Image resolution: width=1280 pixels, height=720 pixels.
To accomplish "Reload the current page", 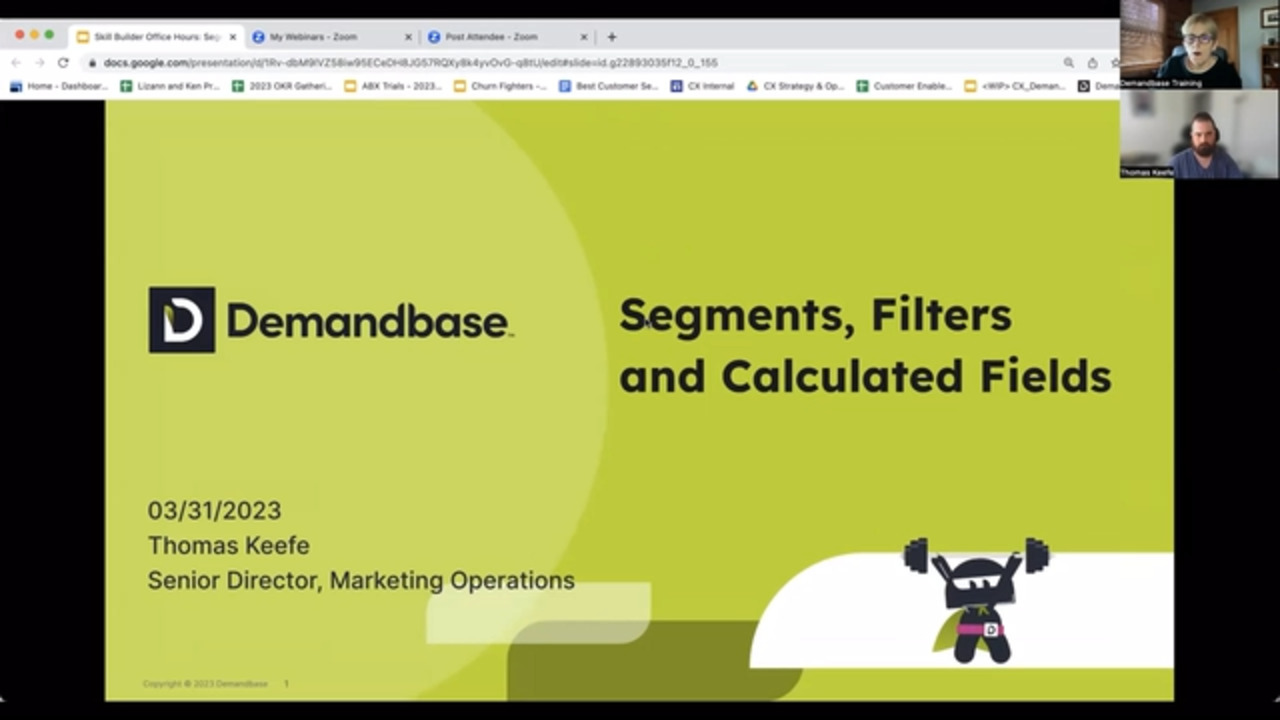I will tap(63, 62).
